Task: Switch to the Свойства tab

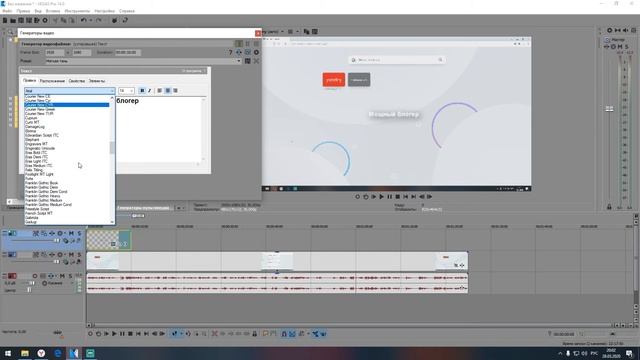Action: click(x=77, y=81)
